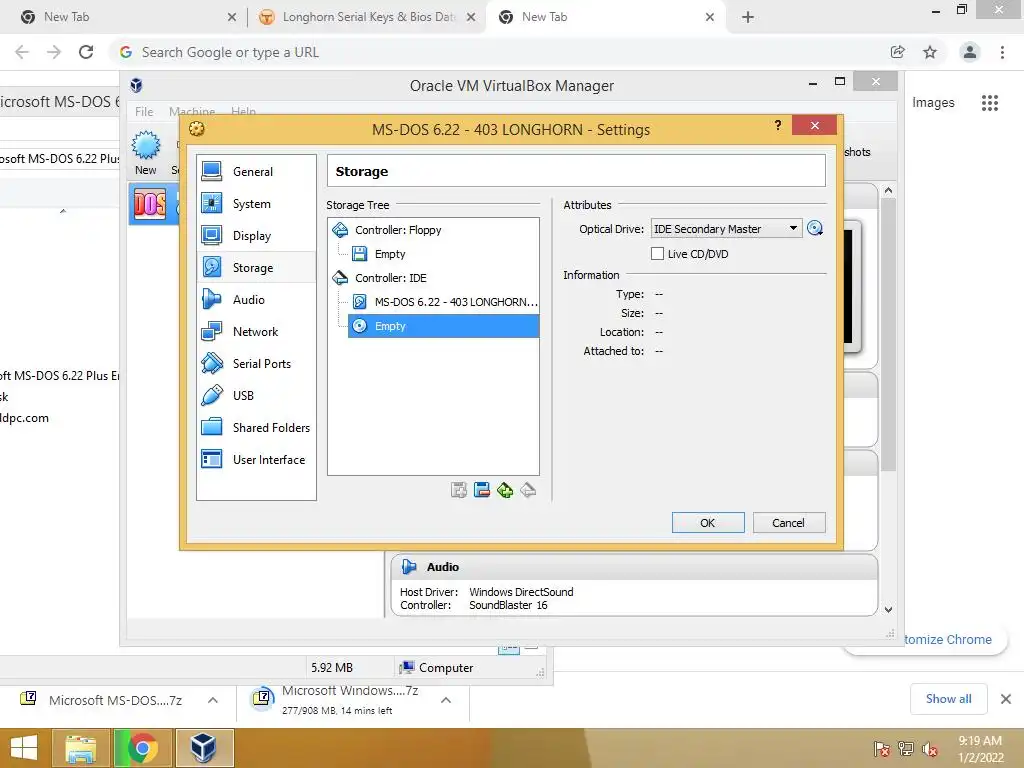The image size is (1024, 768).
Task: Select the Empty optical drive entry
Action: tap(444, 326)
